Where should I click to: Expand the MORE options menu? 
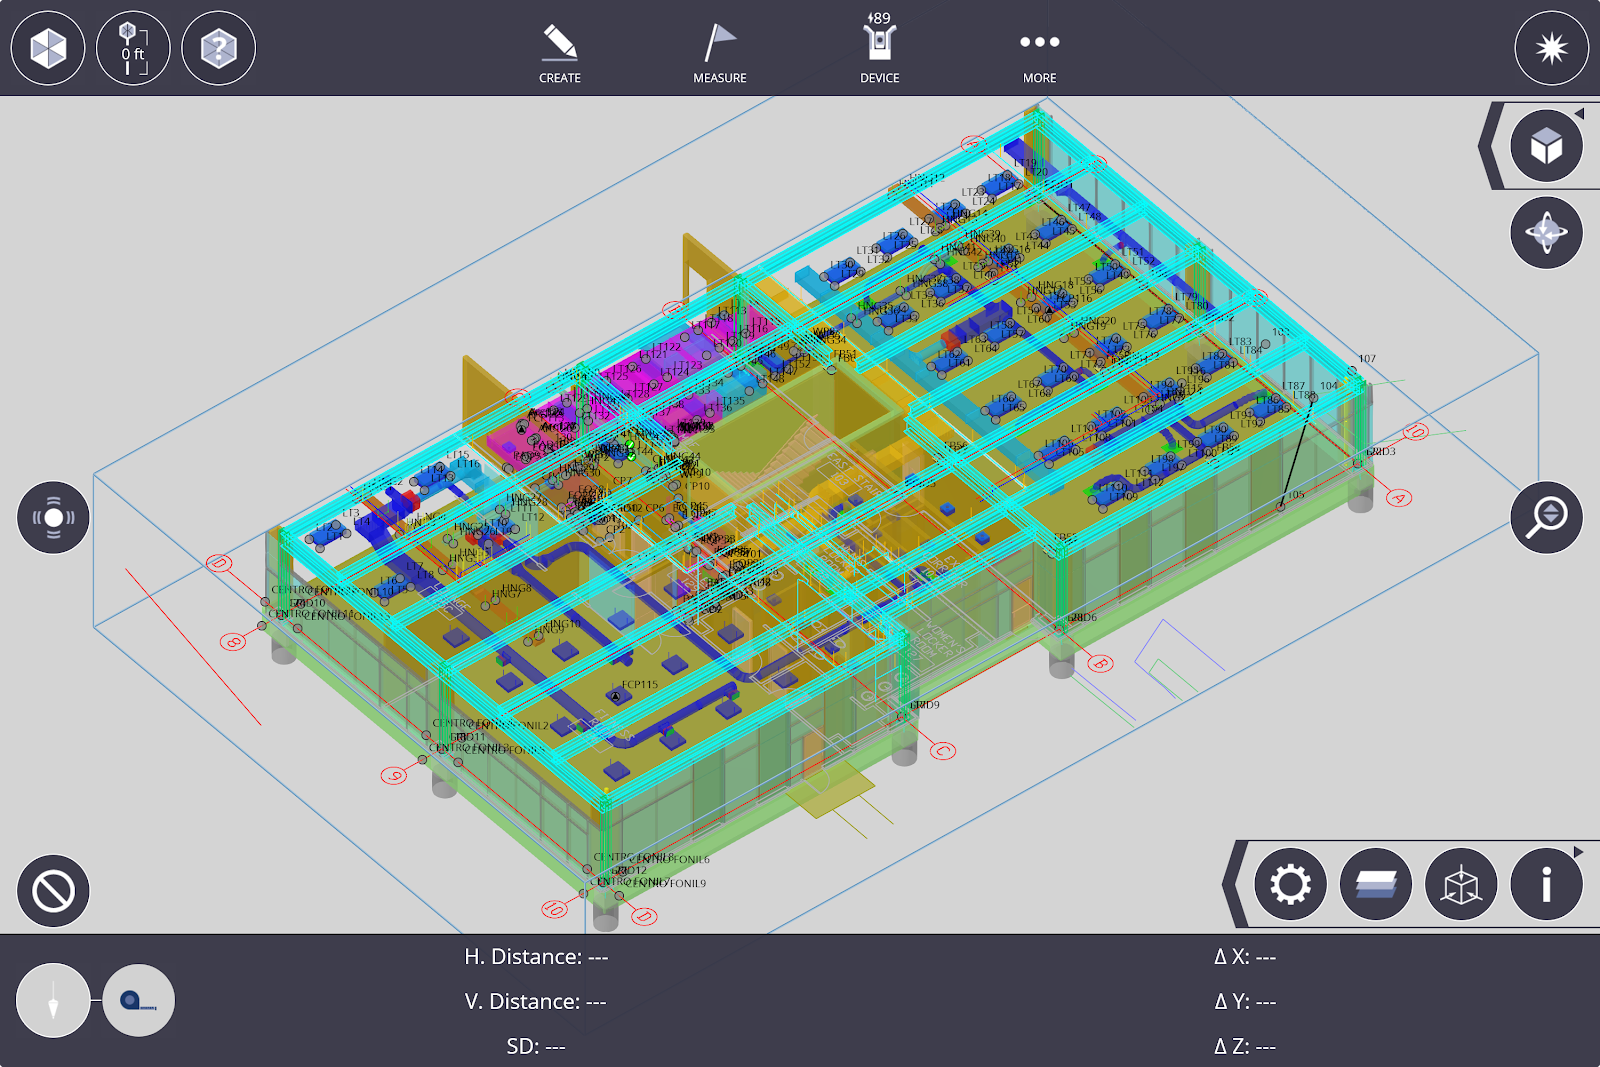point(1039,53)
